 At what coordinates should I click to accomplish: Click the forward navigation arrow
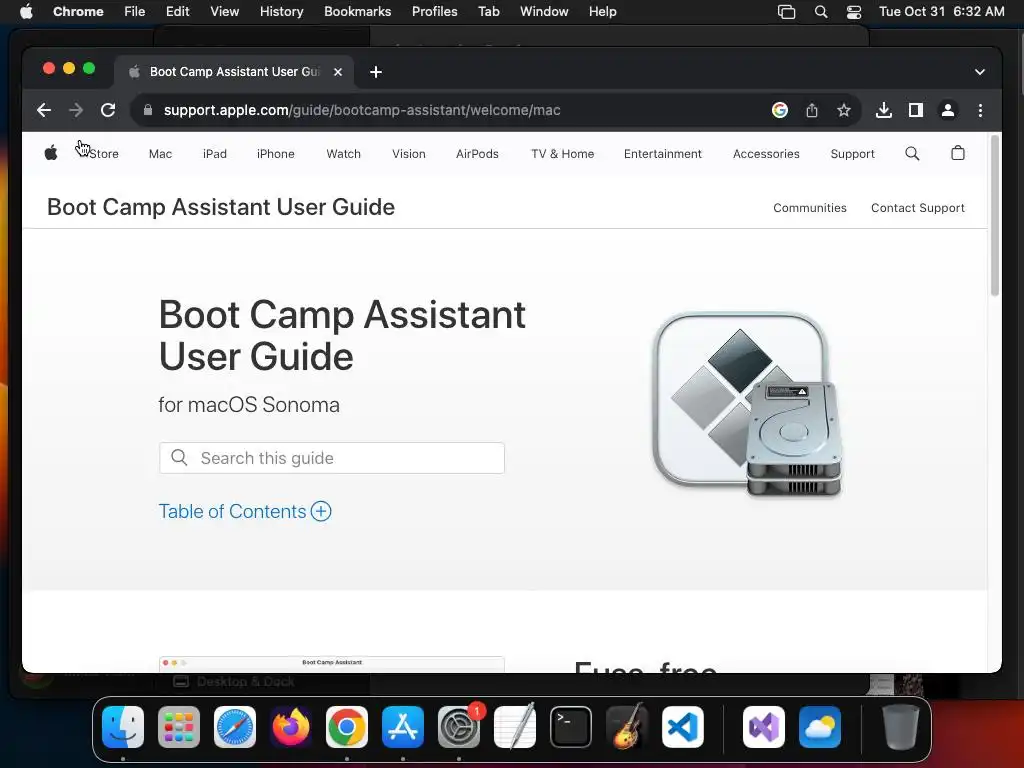click(76, 110)
